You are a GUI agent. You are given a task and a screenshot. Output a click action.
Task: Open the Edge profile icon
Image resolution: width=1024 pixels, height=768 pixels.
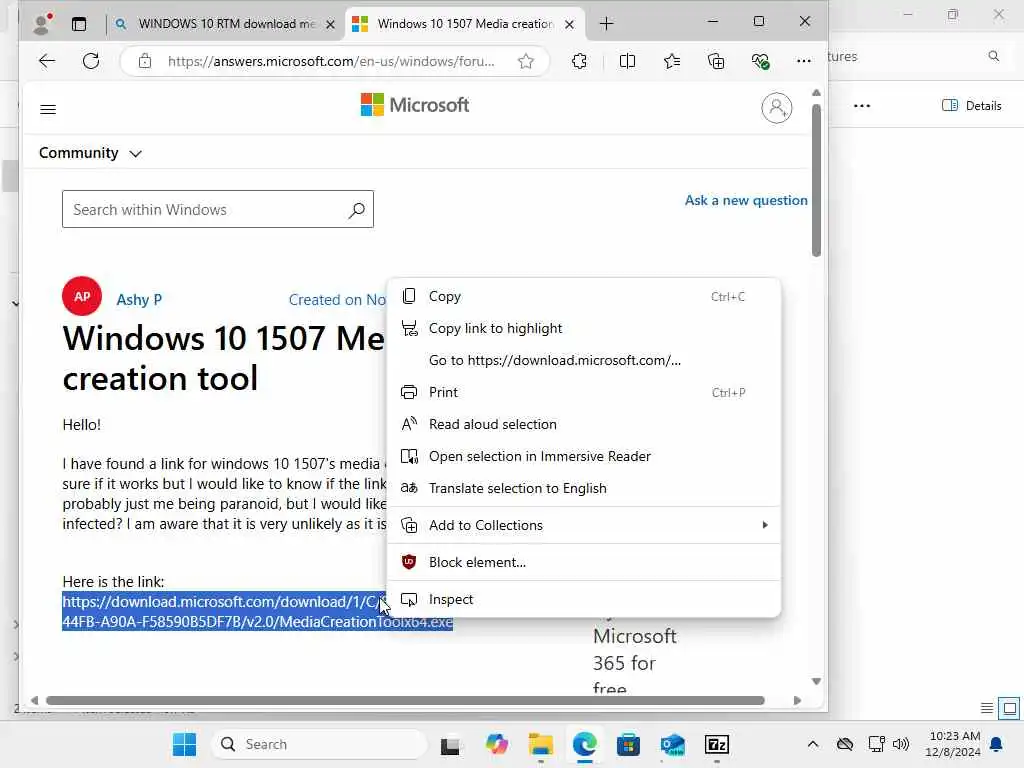tap(42, 24)
